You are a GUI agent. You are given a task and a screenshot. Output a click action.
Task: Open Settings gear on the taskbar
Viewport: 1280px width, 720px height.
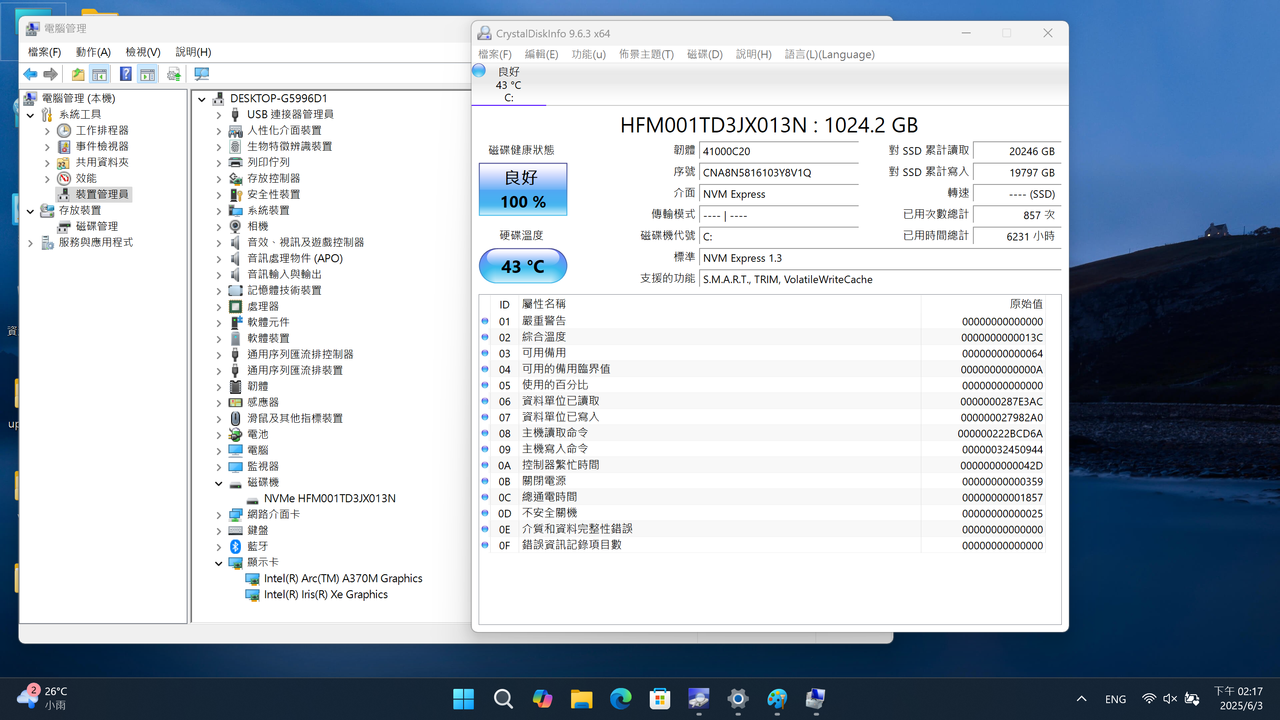tap(738, 698)
